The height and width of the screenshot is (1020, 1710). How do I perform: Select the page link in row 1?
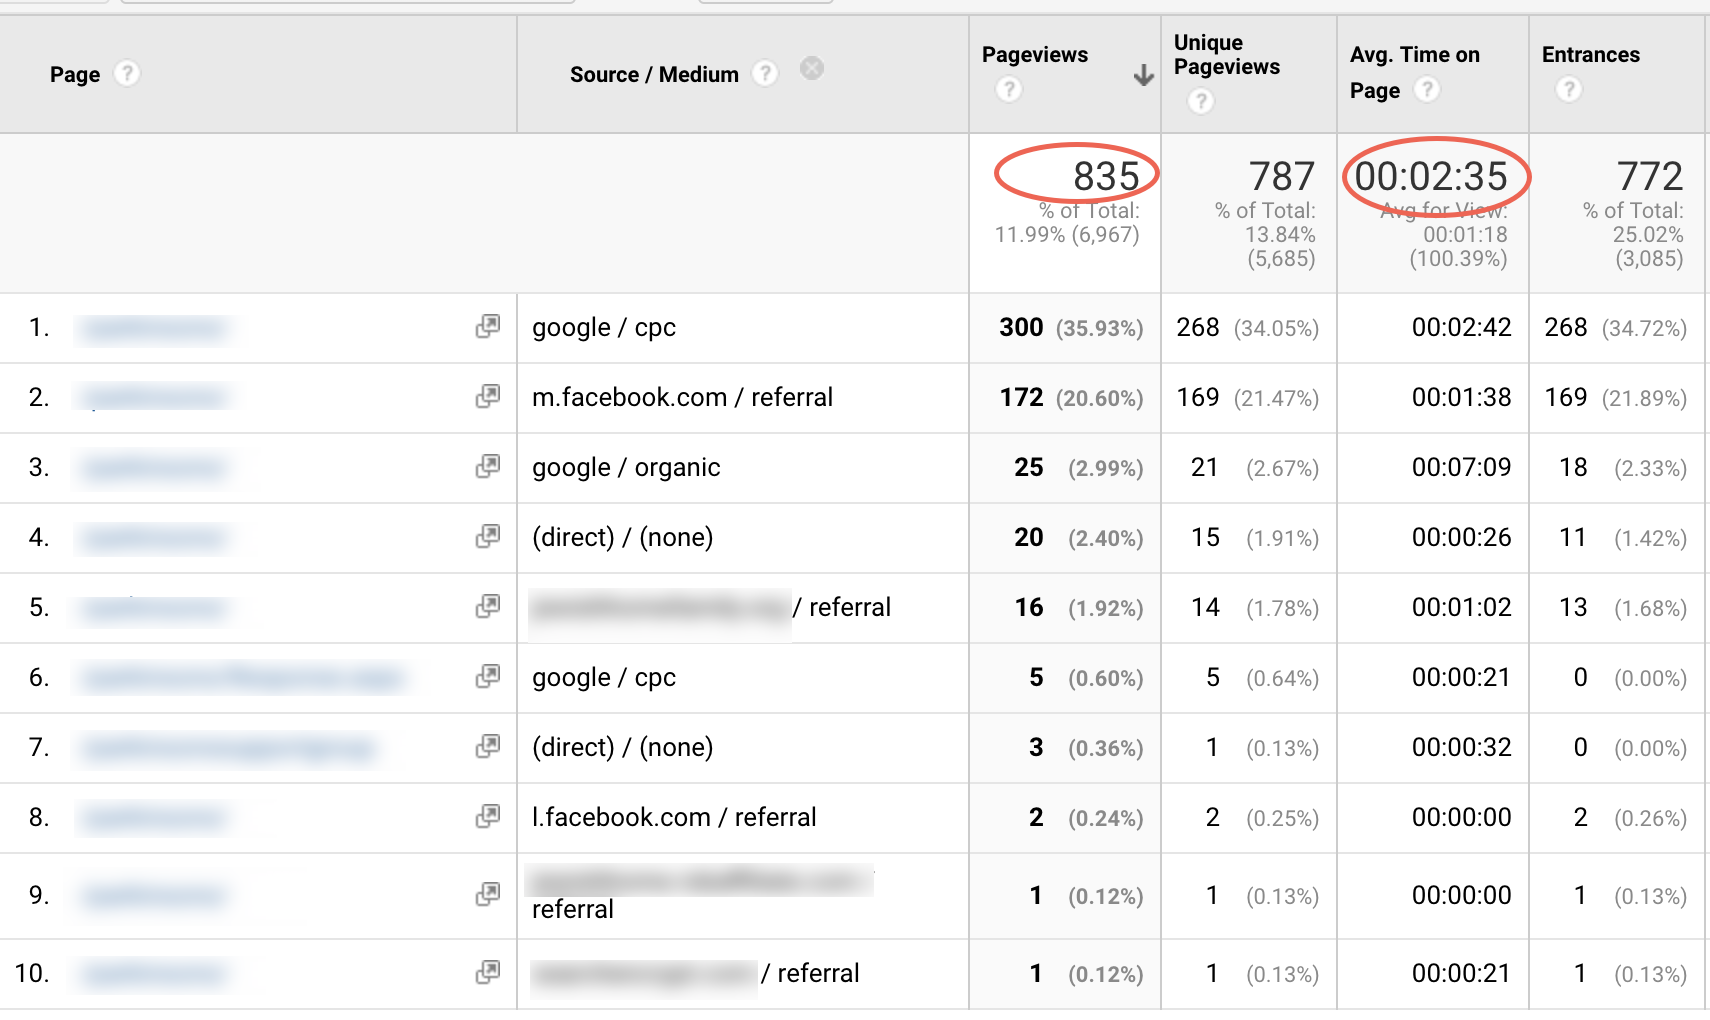pos(152,327)
